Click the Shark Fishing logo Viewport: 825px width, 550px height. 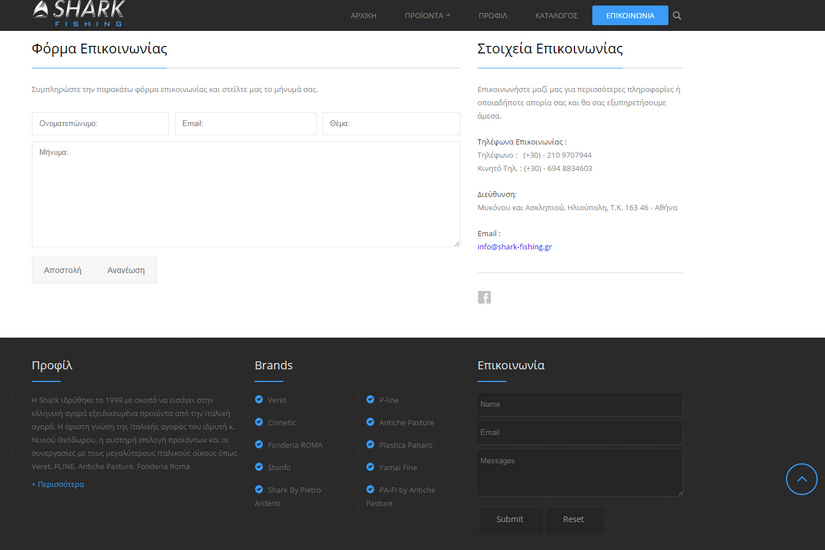point(78,13)
